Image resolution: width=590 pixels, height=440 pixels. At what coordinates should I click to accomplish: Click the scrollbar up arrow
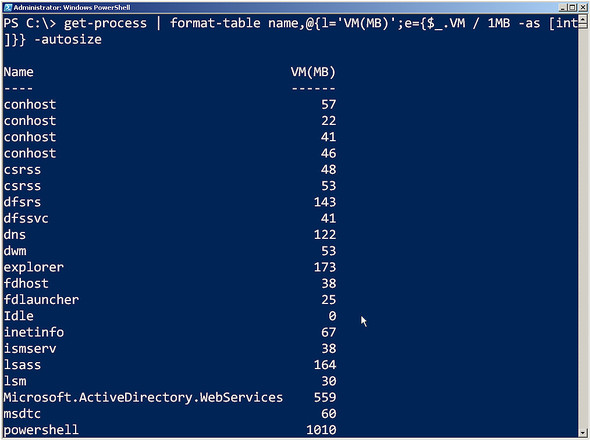click(x=583, y=18)
